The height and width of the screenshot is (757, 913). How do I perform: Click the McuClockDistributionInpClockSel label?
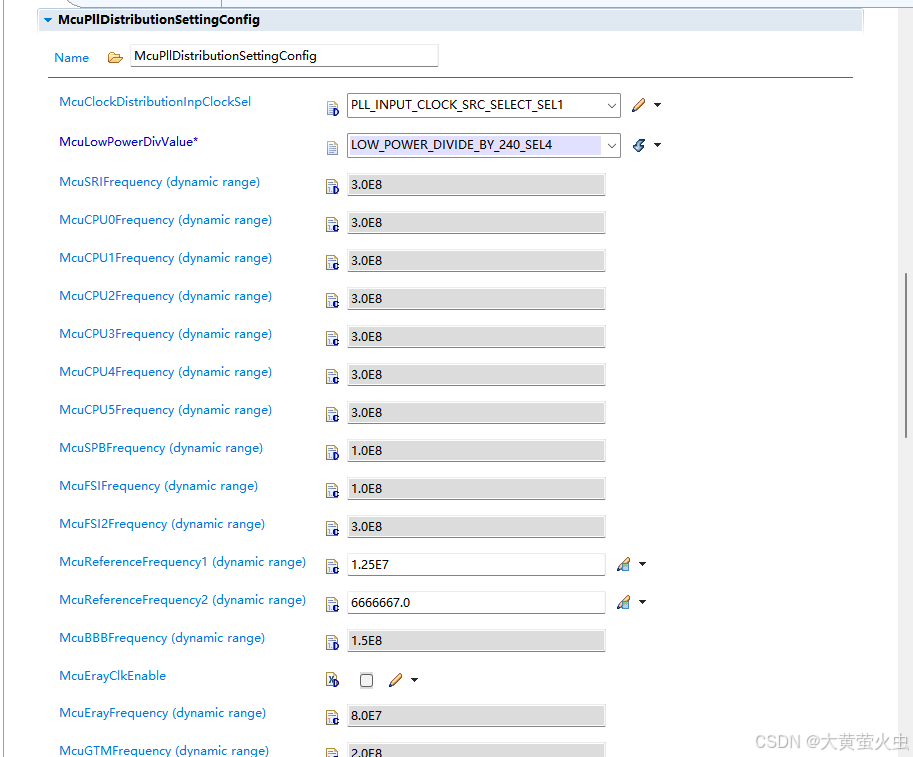click(x=155, y=102)
